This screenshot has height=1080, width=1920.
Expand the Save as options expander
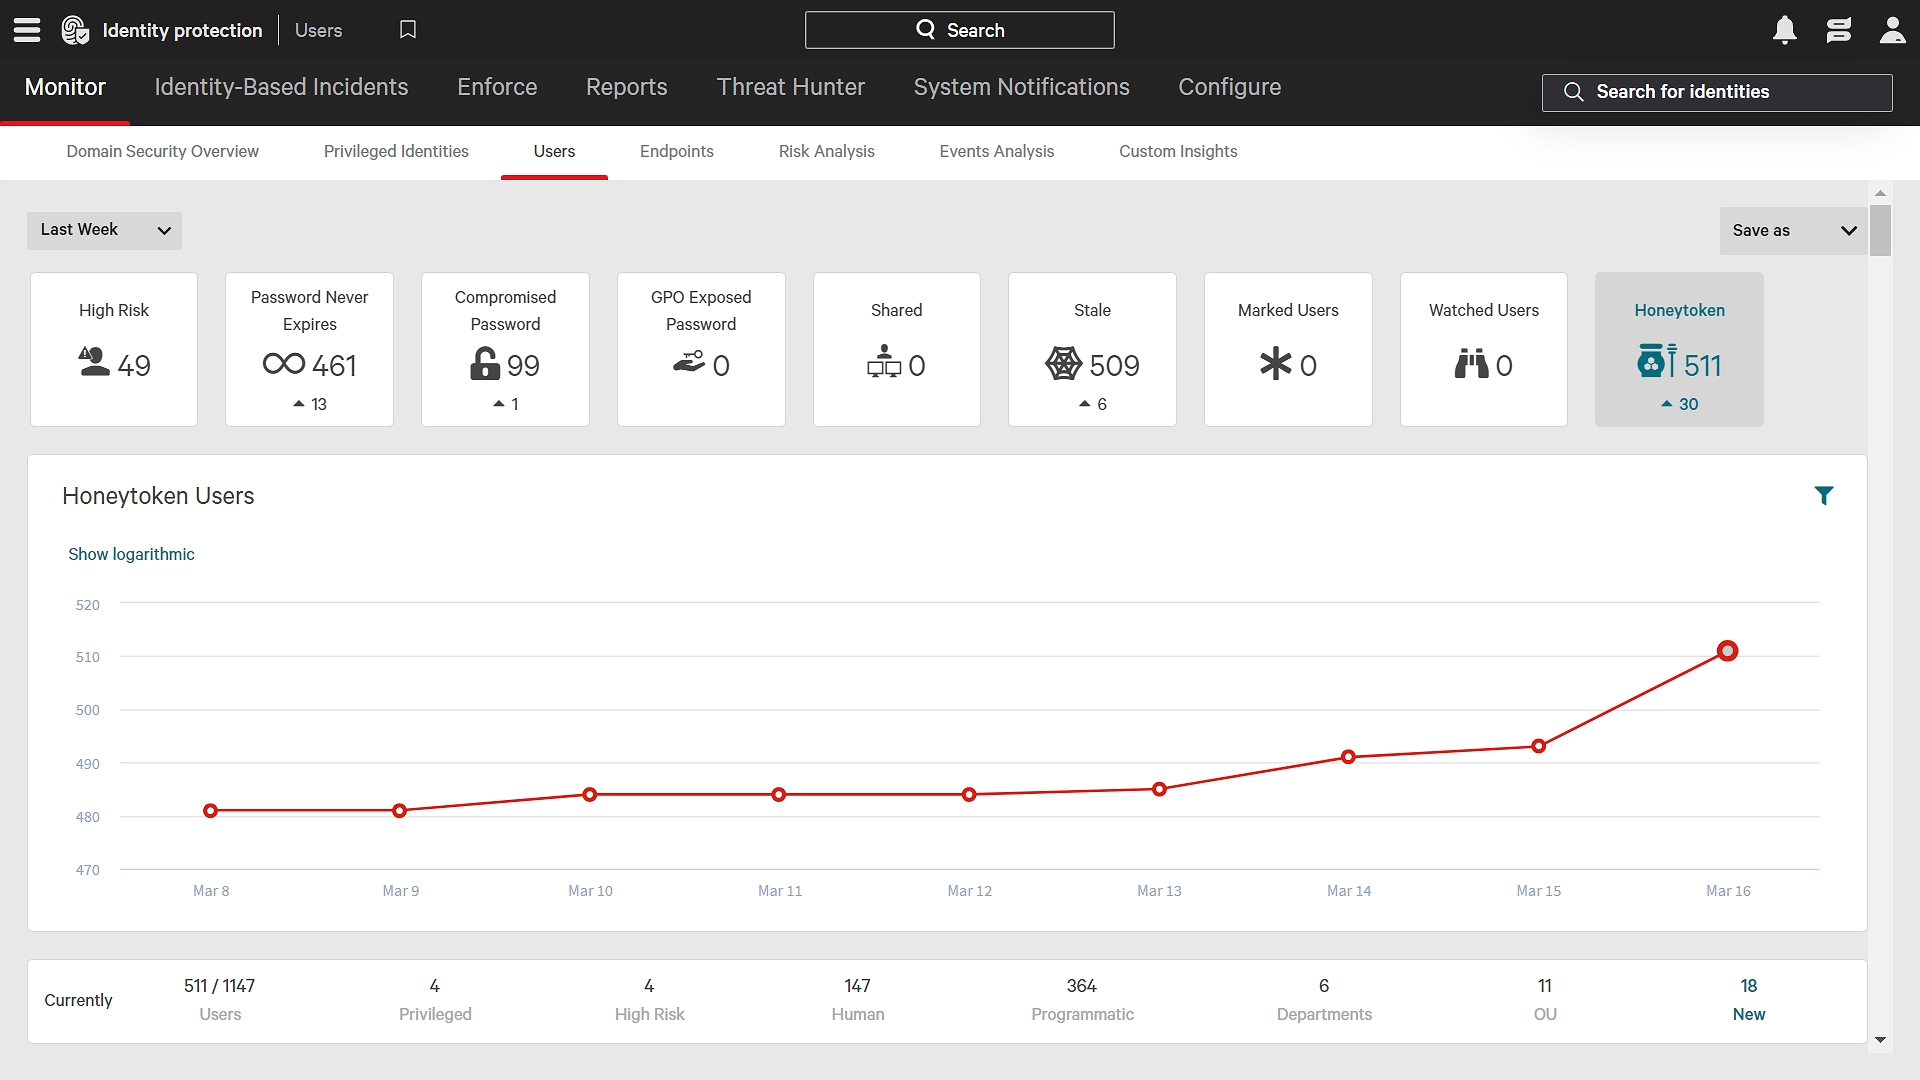(x=1846, y=229)
